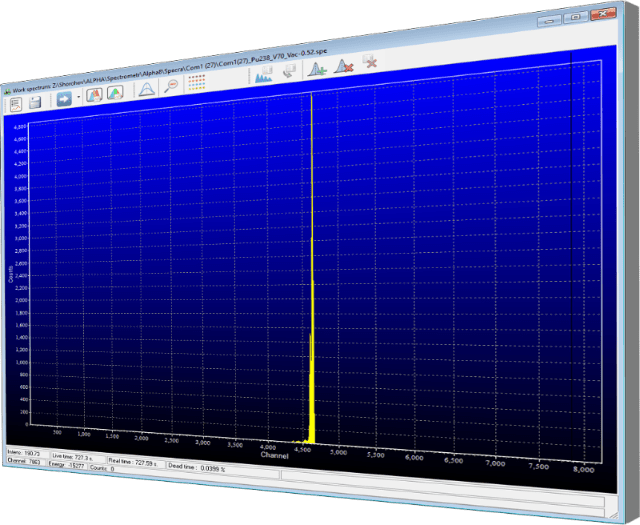Click the Energy value in status bar
The image size is (640, 525).
click(66, 465)
